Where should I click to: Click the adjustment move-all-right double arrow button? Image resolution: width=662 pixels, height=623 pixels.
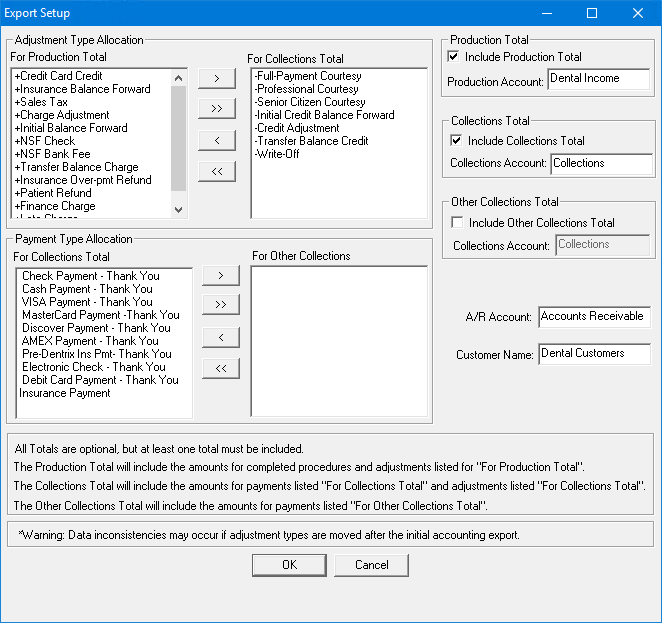pyautogui.click(x=217, y=109)
